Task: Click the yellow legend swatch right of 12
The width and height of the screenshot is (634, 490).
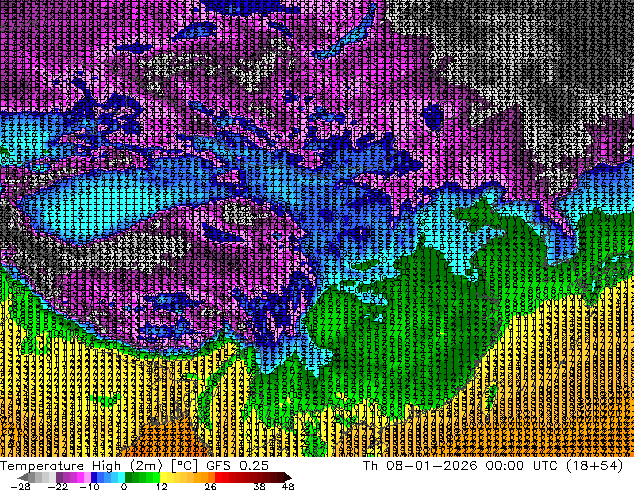Action: 163,477
